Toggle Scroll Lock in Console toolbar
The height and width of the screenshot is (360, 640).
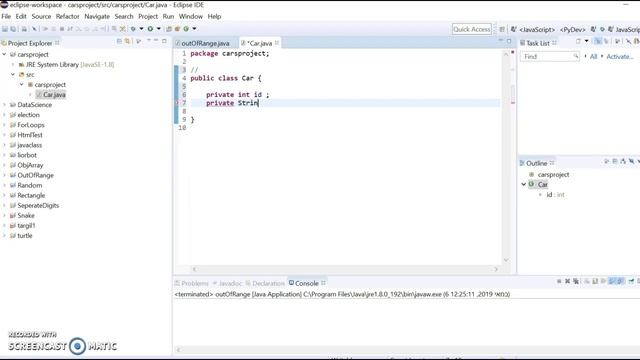tap(595, 281)
